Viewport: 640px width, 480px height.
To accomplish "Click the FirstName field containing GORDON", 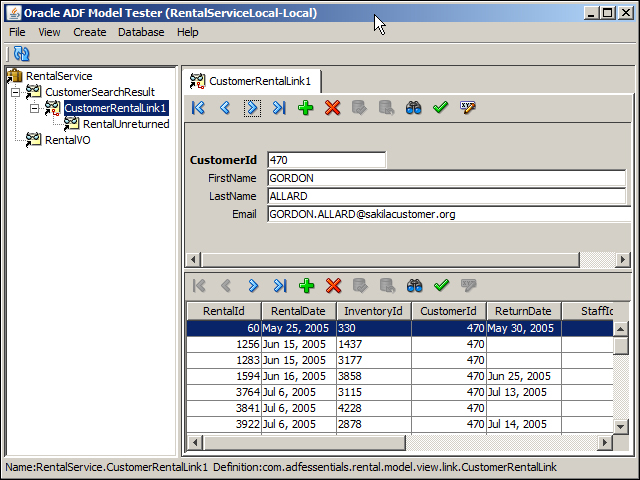I will pyautogui.click(x=447, y=178).
